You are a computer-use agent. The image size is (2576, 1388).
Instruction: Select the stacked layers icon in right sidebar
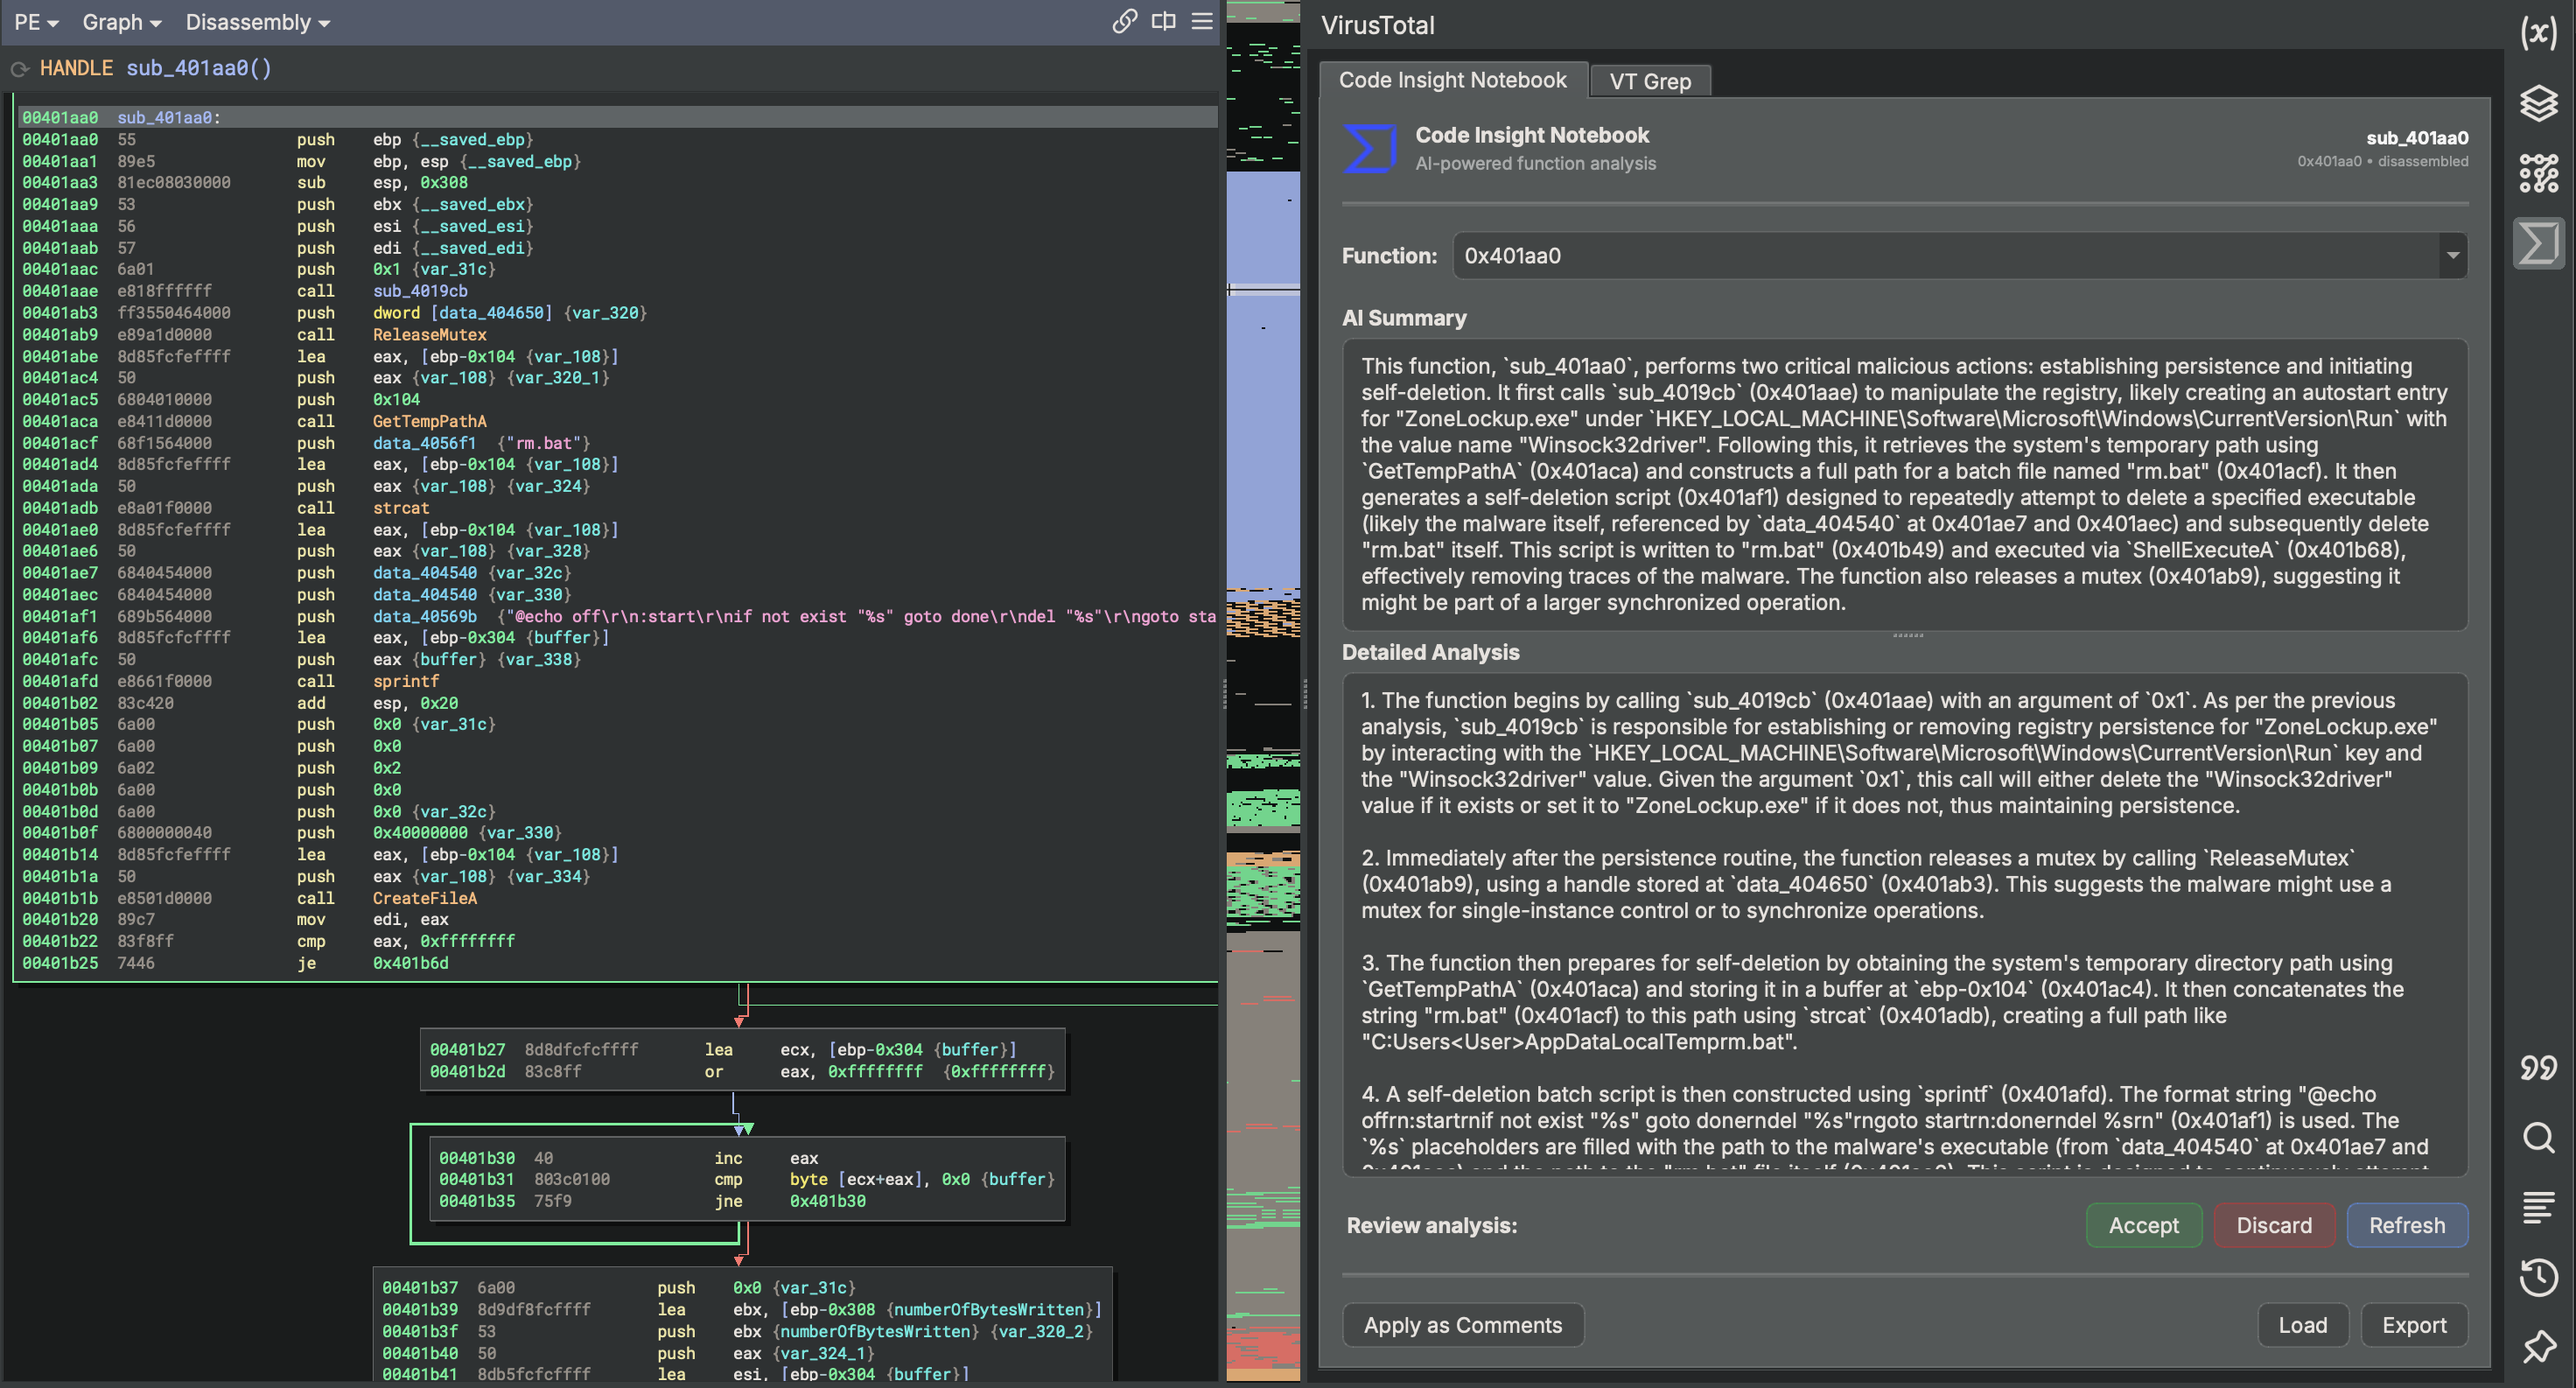[x=2539, y=103]
